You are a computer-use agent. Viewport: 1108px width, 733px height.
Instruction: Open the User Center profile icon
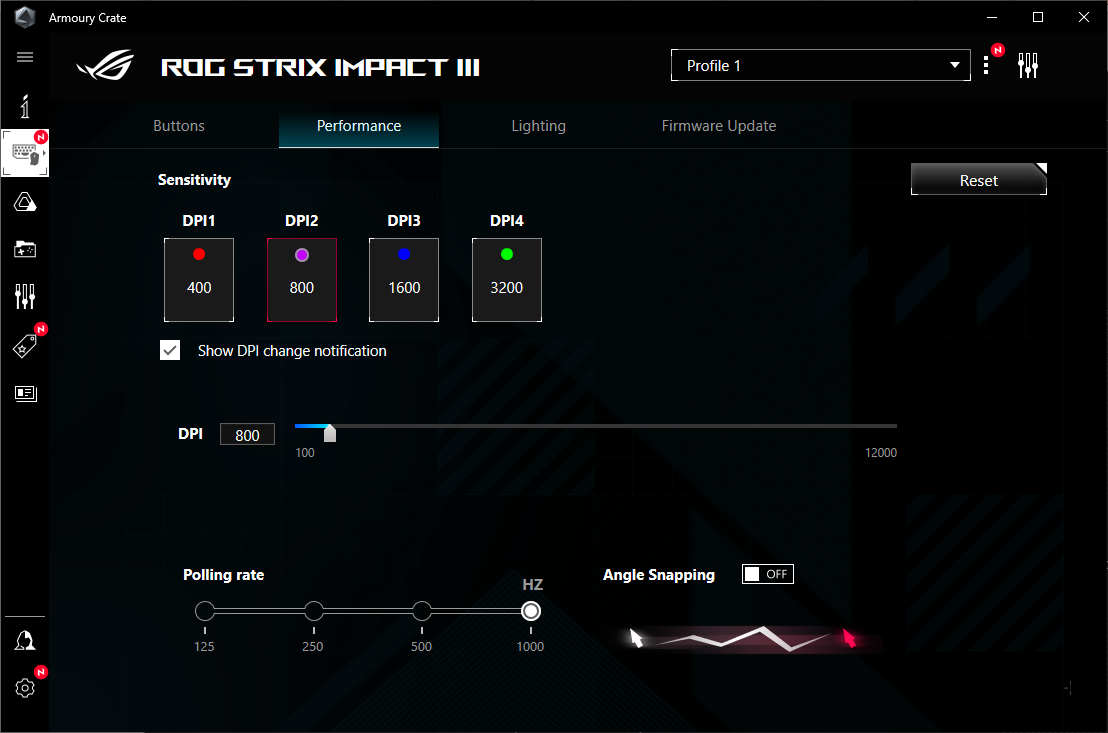(x=25, y=640)
